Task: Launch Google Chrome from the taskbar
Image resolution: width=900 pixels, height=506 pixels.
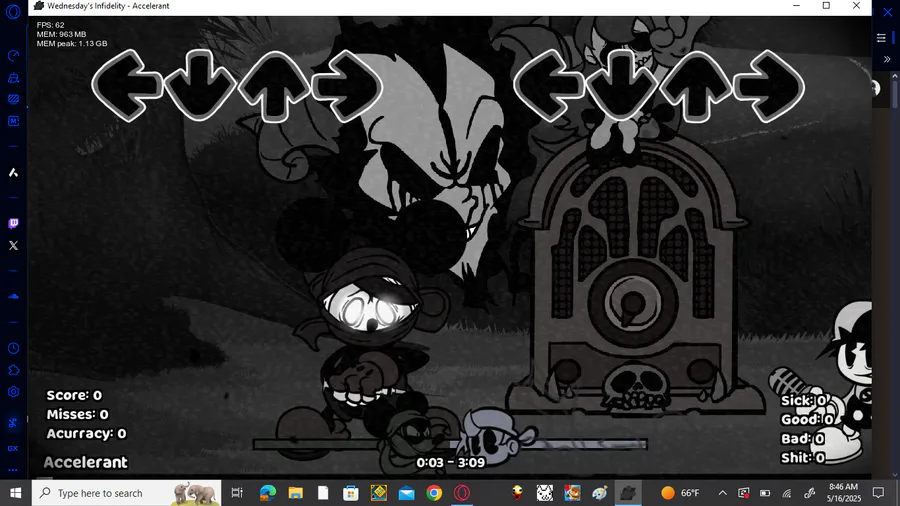Action: pyautogui.click(x=434, y=493)
